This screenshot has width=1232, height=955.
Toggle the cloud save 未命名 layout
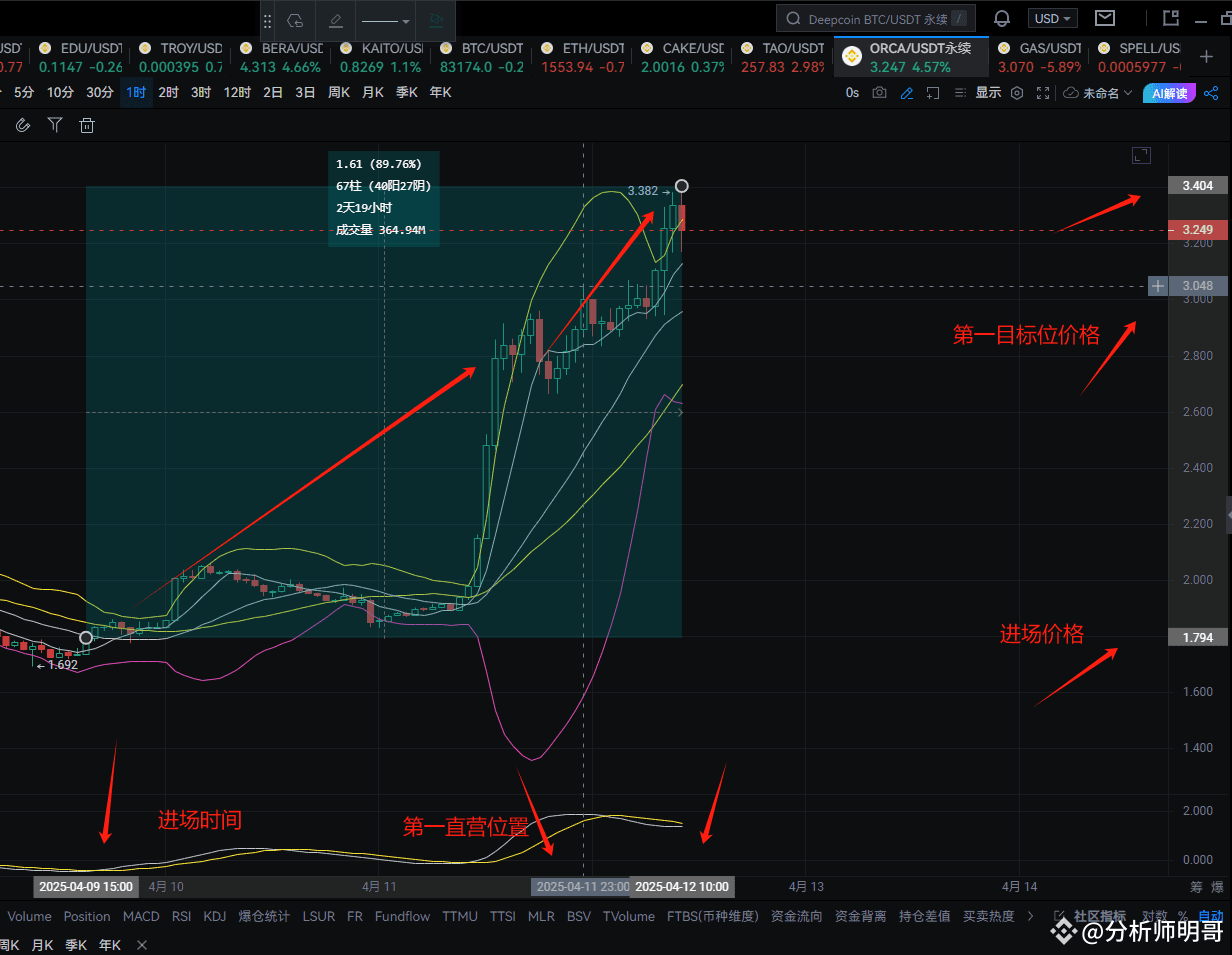click(1071, 92)
